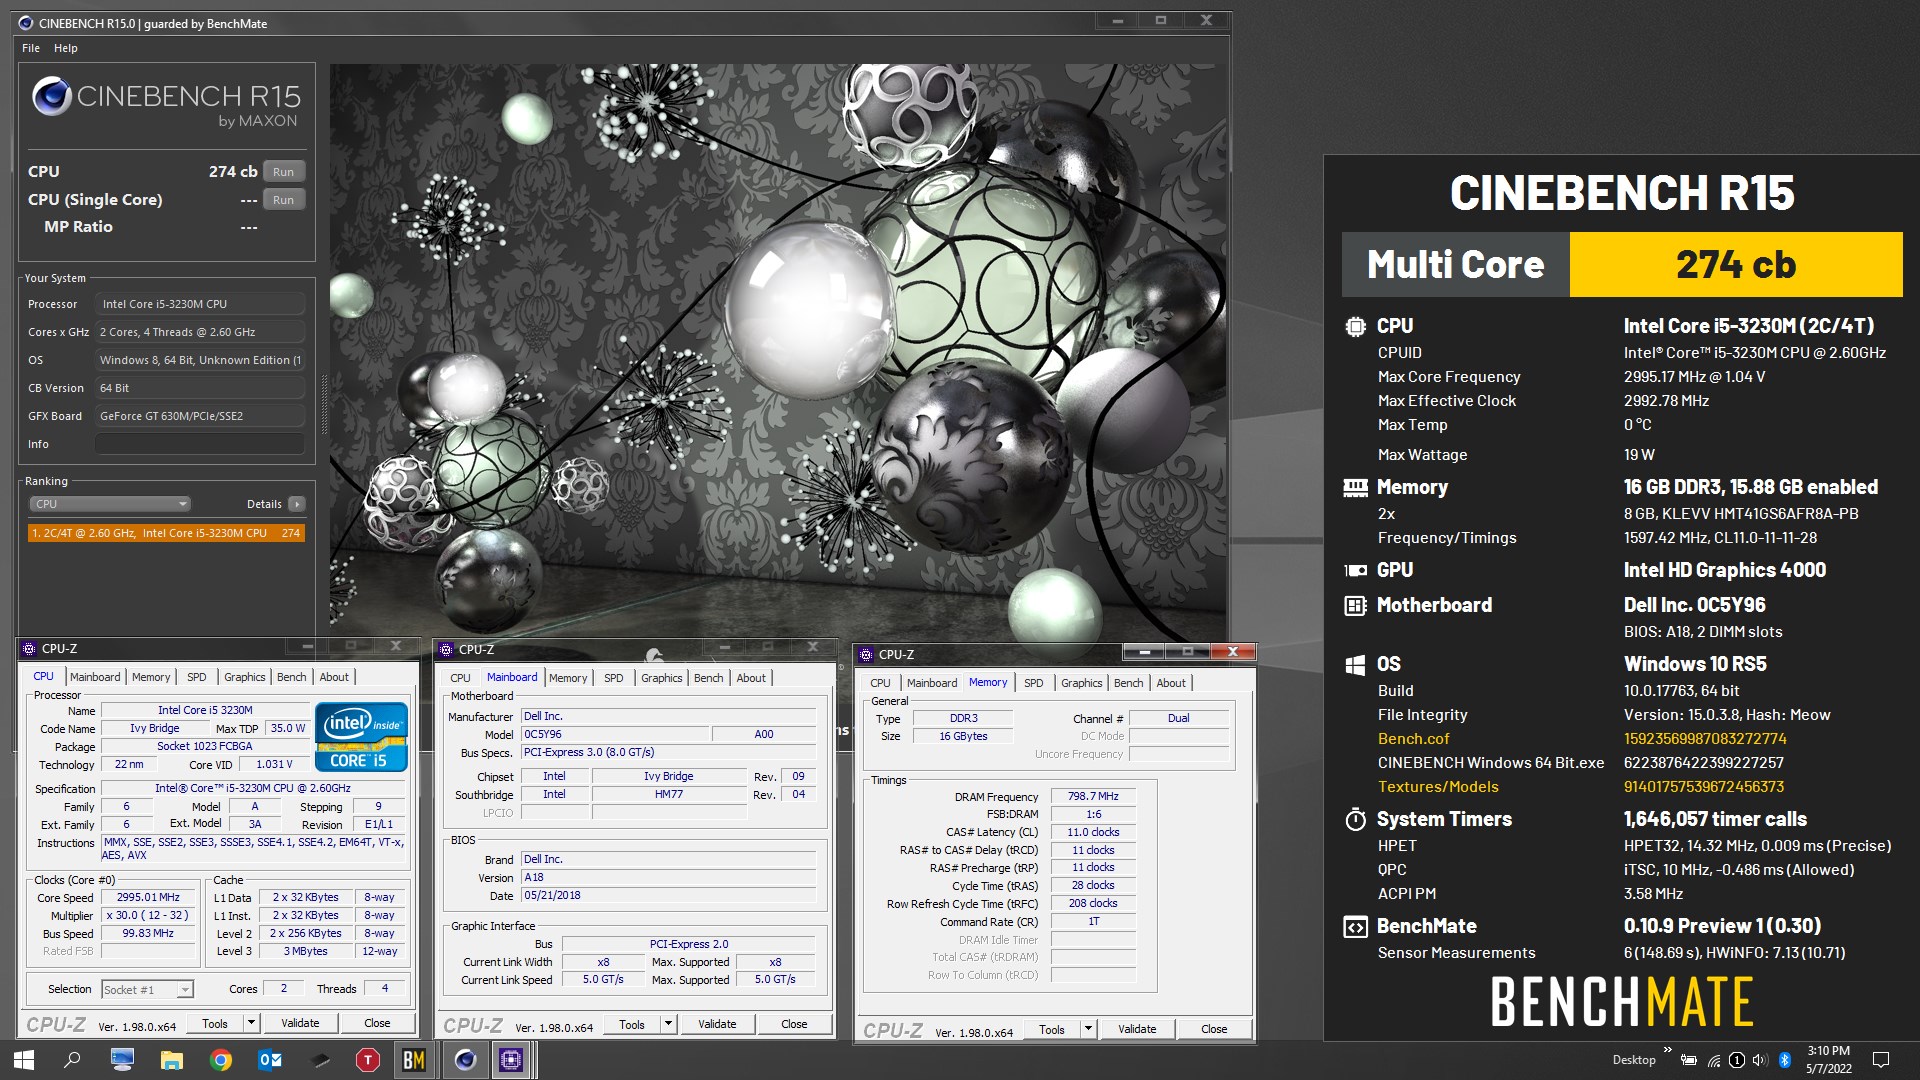Screen dimensions: 1920x1080
Task: Click the BenchMate GPU card icon
Action: pos(1355,570)
